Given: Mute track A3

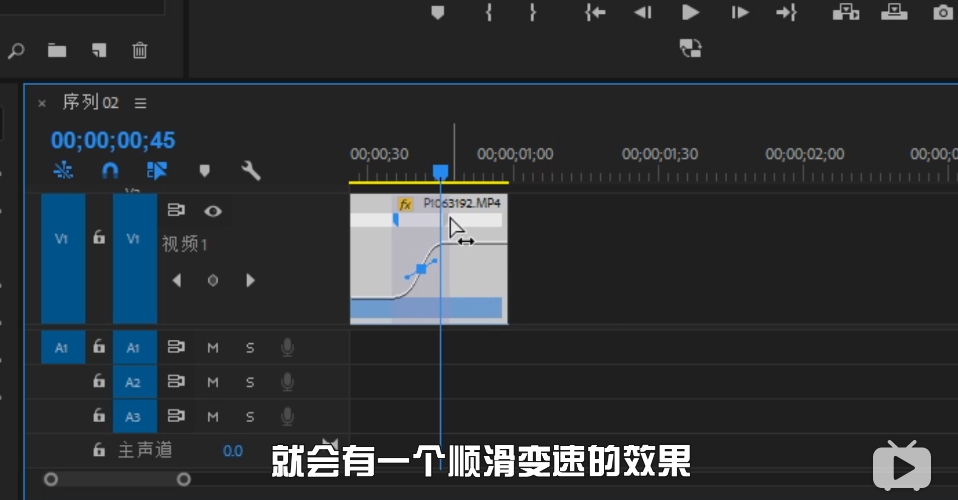Looking at the screenshot, I should pos(213,416).
